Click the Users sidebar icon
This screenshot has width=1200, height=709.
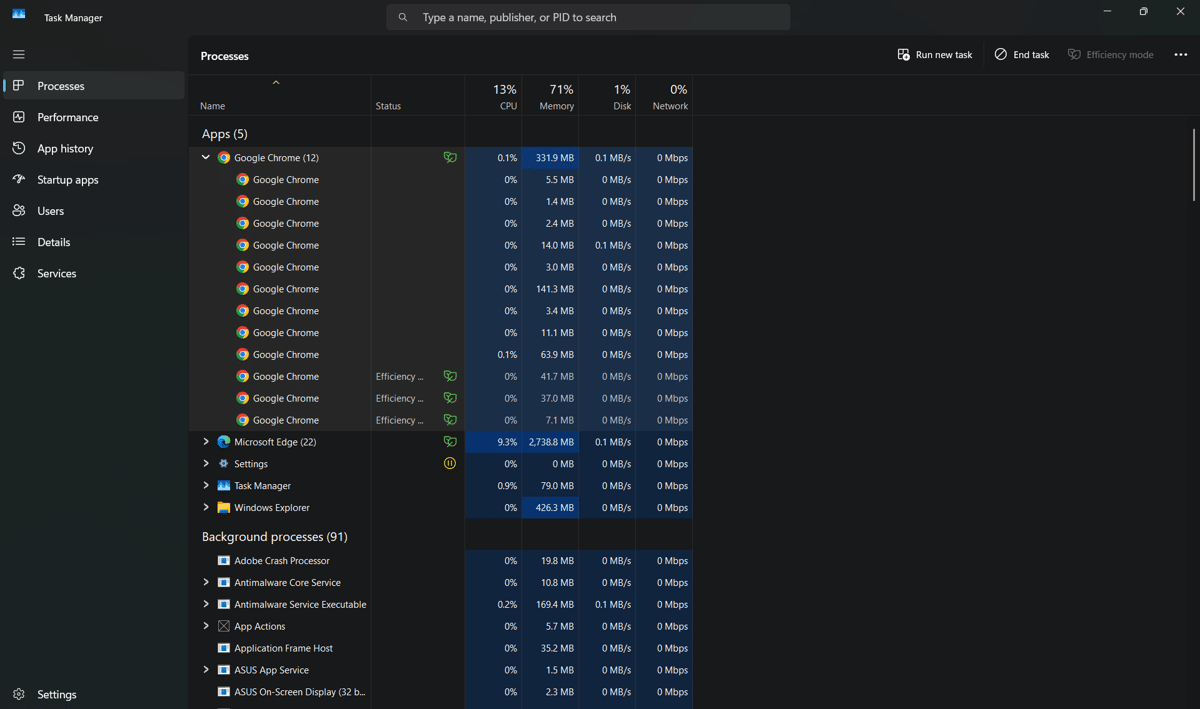[19, 211]
